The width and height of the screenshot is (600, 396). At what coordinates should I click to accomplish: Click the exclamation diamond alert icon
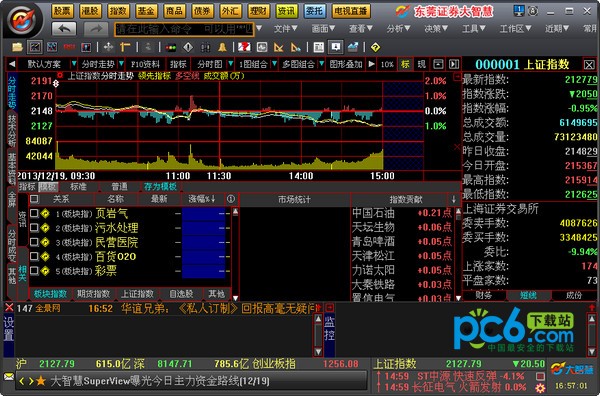pos(188,47)
